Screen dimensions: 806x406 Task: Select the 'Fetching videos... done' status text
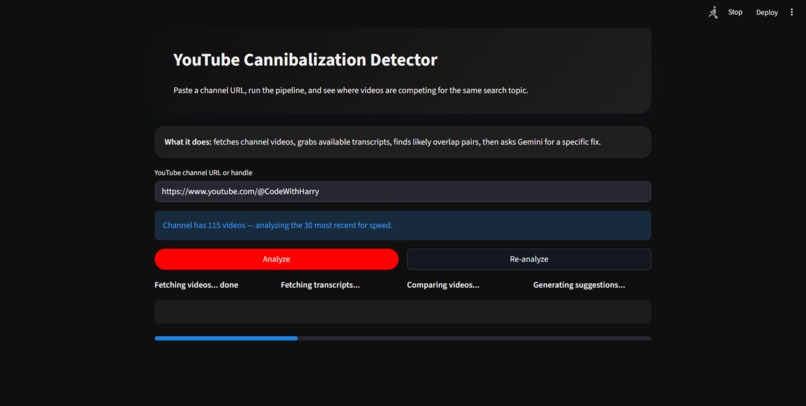tap(196, 285)
